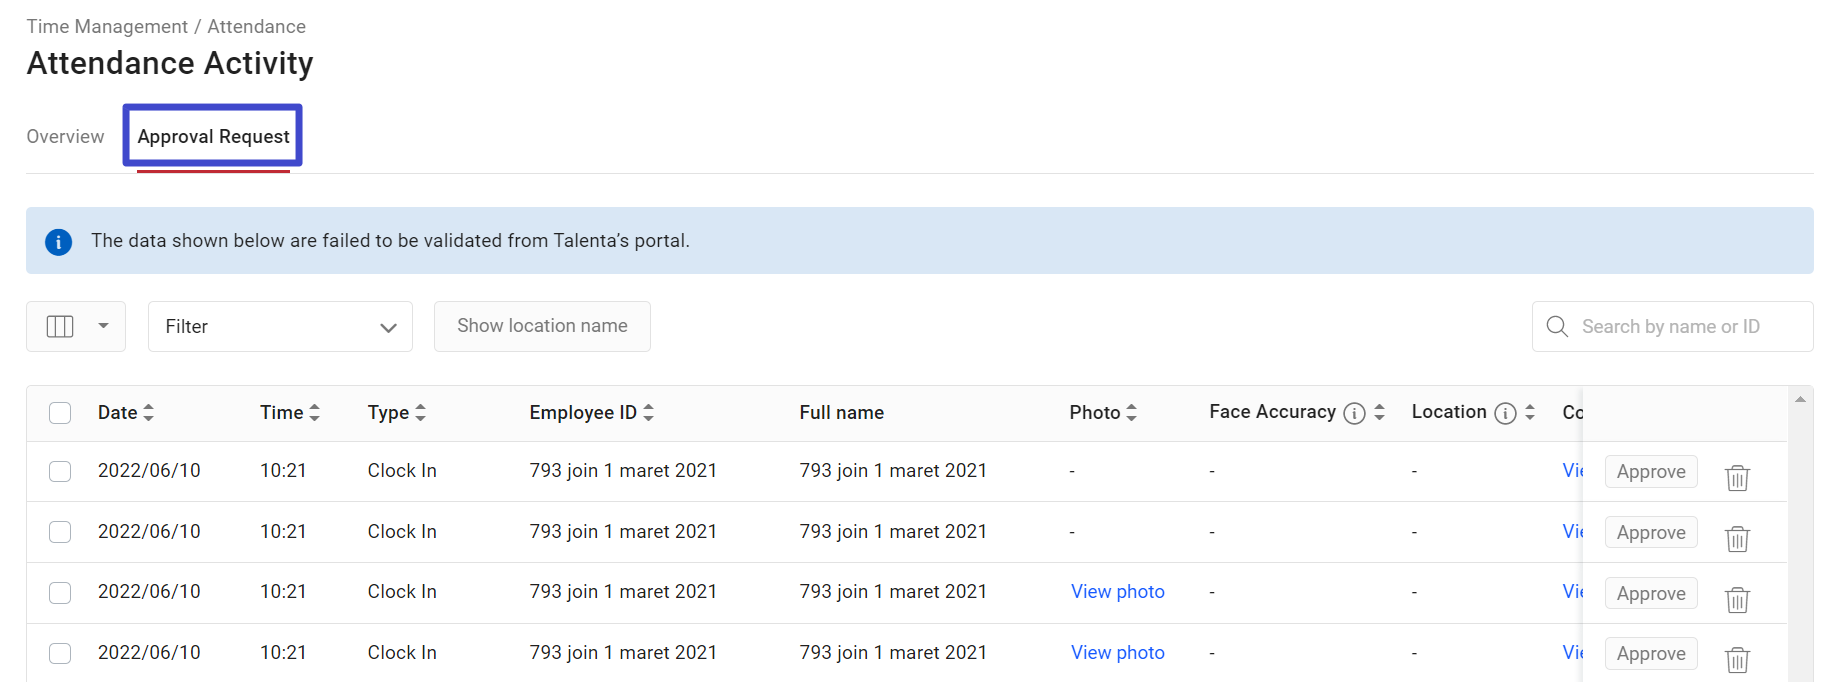Image resolution: width=1821 pixels, height=682 pixels.
Task: Sort table by Date column arrows
Action: point(149,412)
